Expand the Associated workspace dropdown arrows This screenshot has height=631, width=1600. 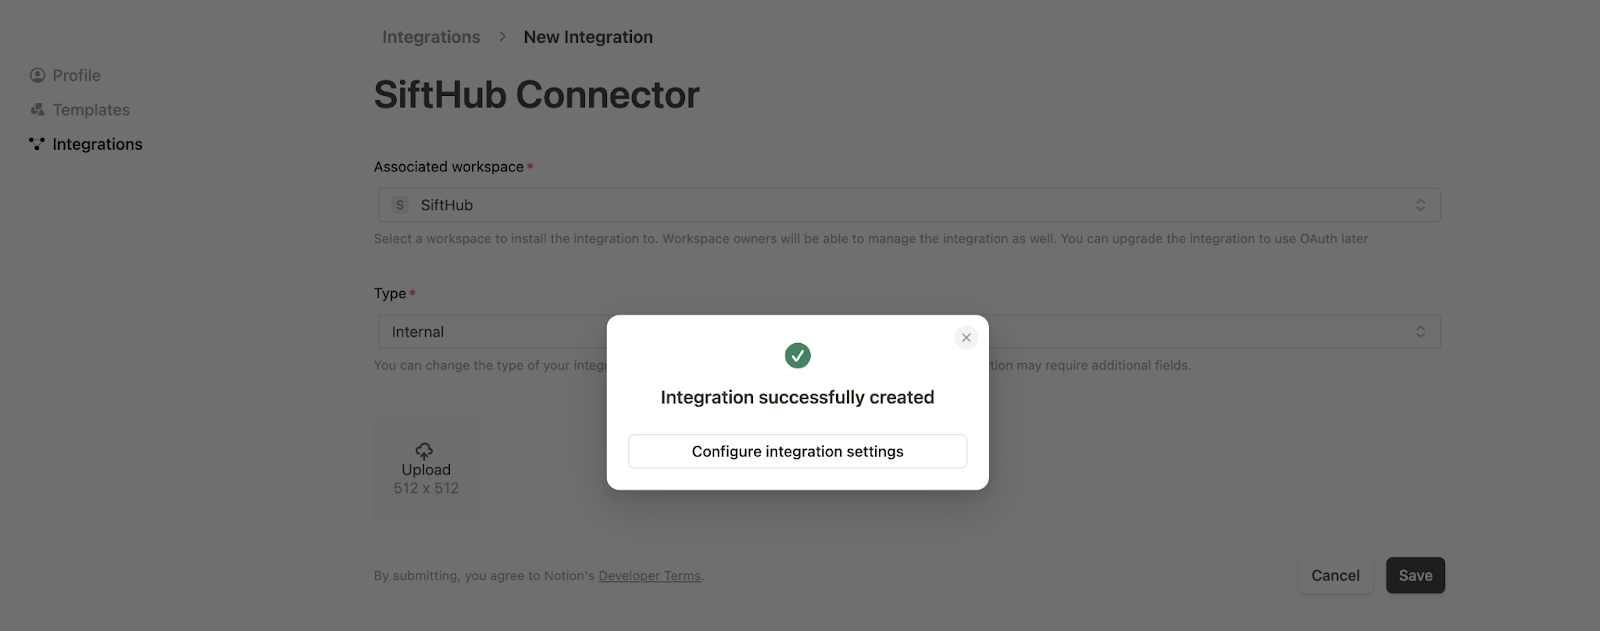coord(1420,205)
